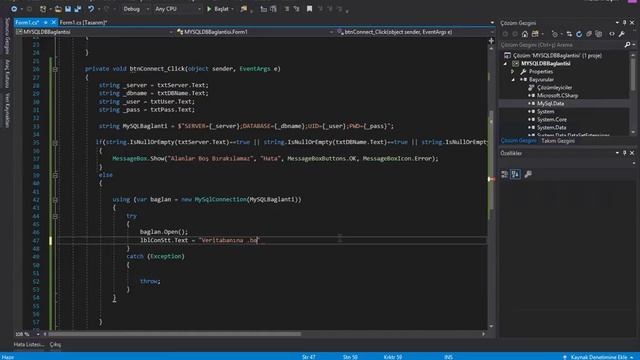Open the Çıkış output tab
This screenshot has width=640, height=360.
[x=55, y=344]
